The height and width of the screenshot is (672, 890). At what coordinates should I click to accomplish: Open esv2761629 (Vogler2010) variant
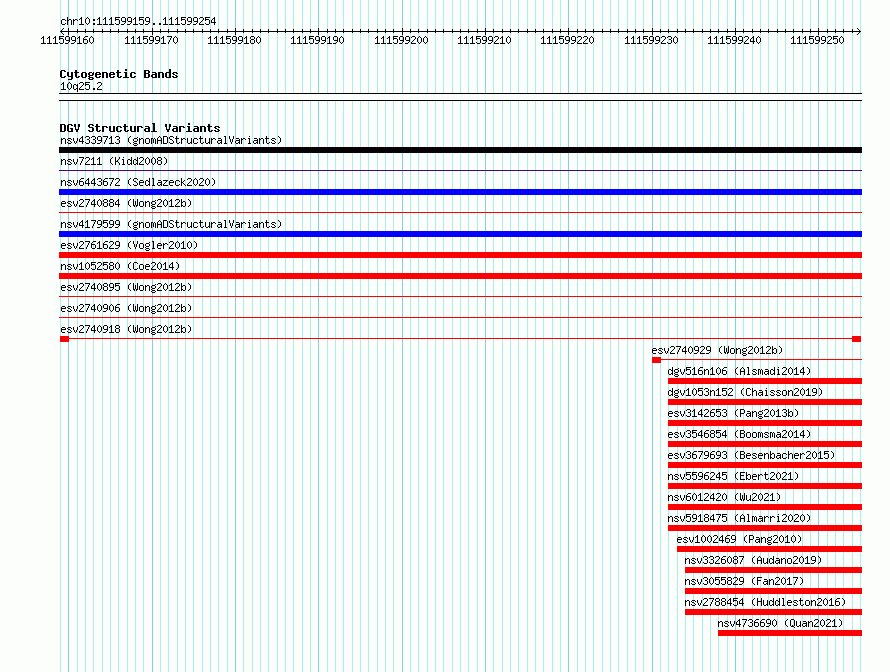click(x=129, y=245)
